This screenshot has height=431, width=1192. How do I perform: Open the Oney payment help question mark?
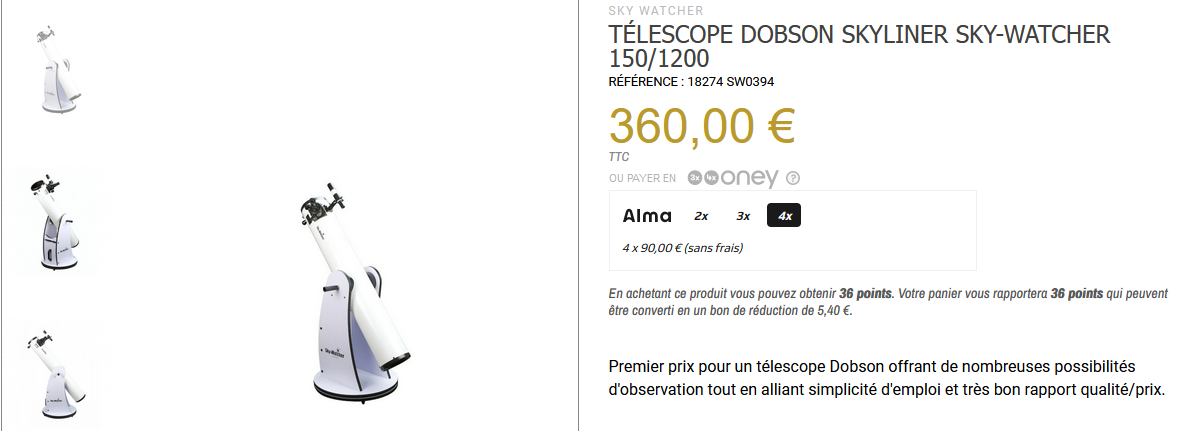[x=793, y=179]
